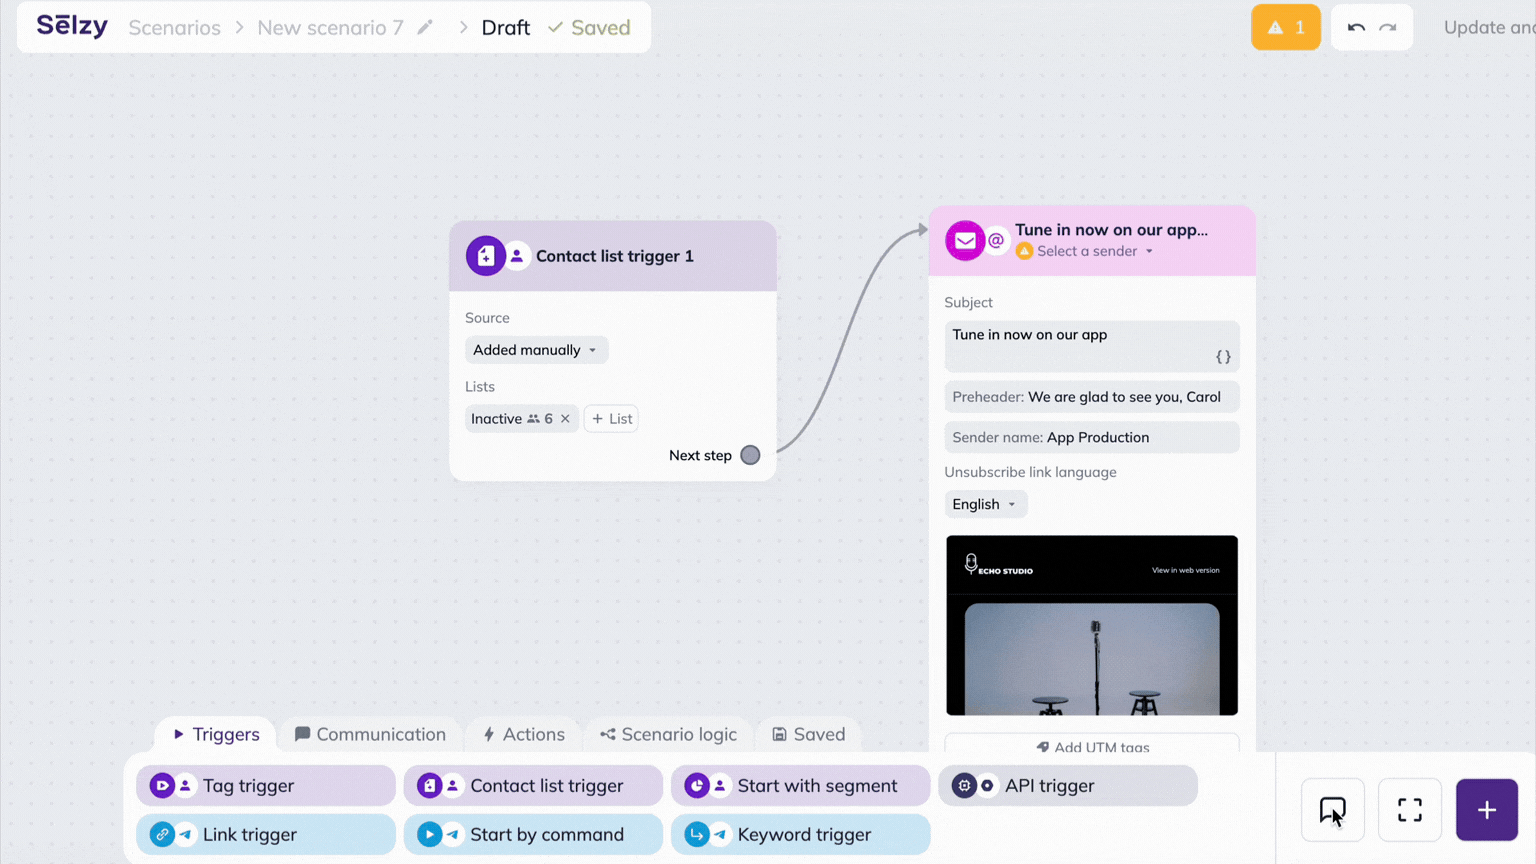The image size is (1536, 864).
Task: Click the Keyword trigger icon
Action: (x=696, y=834)
